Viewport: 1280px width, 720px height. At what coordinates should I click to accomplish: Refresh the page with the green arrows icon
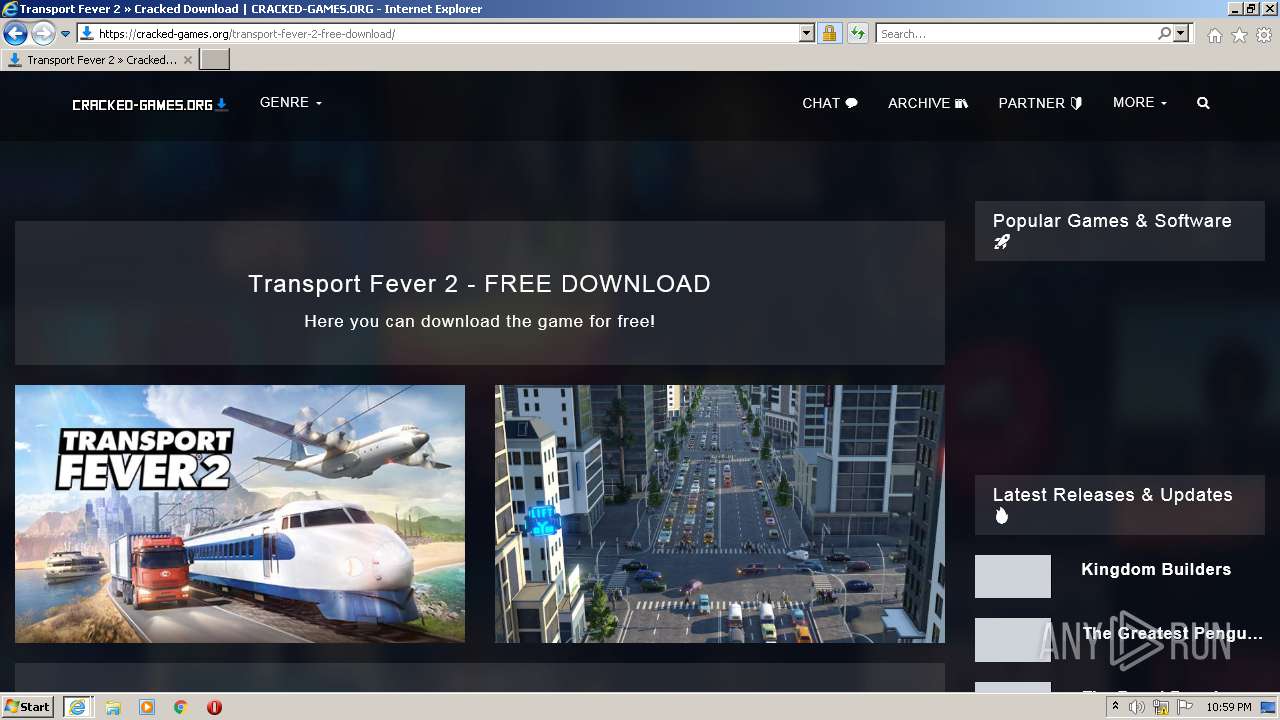[857, 34]
